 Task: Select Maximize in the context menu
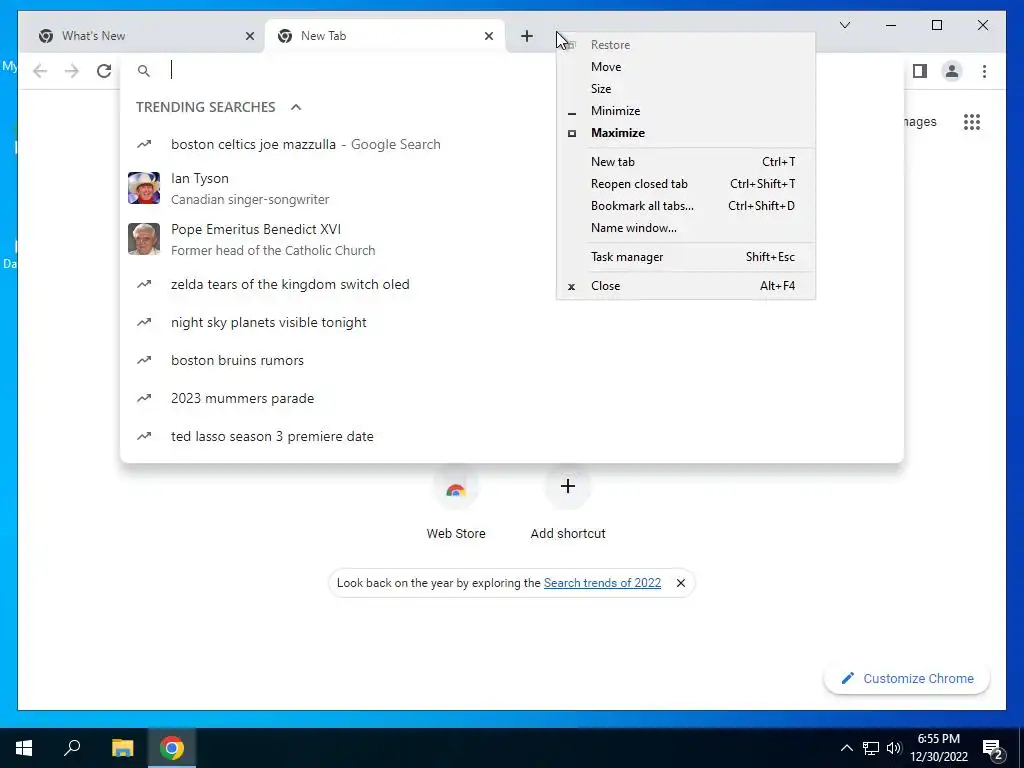click(686, 133)
